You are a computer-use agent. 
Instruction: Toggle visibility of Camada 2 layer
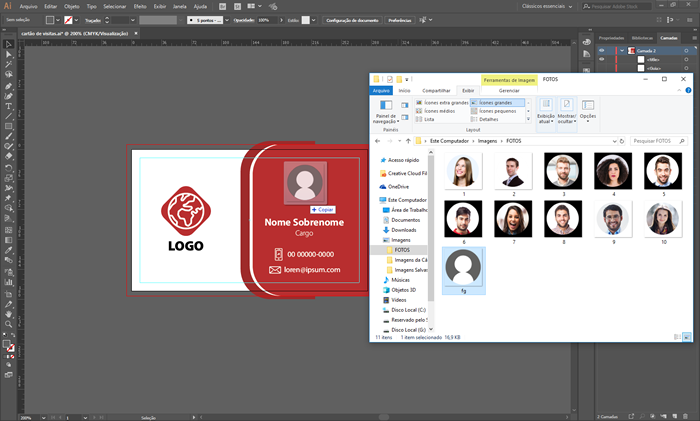pos(602,50)
